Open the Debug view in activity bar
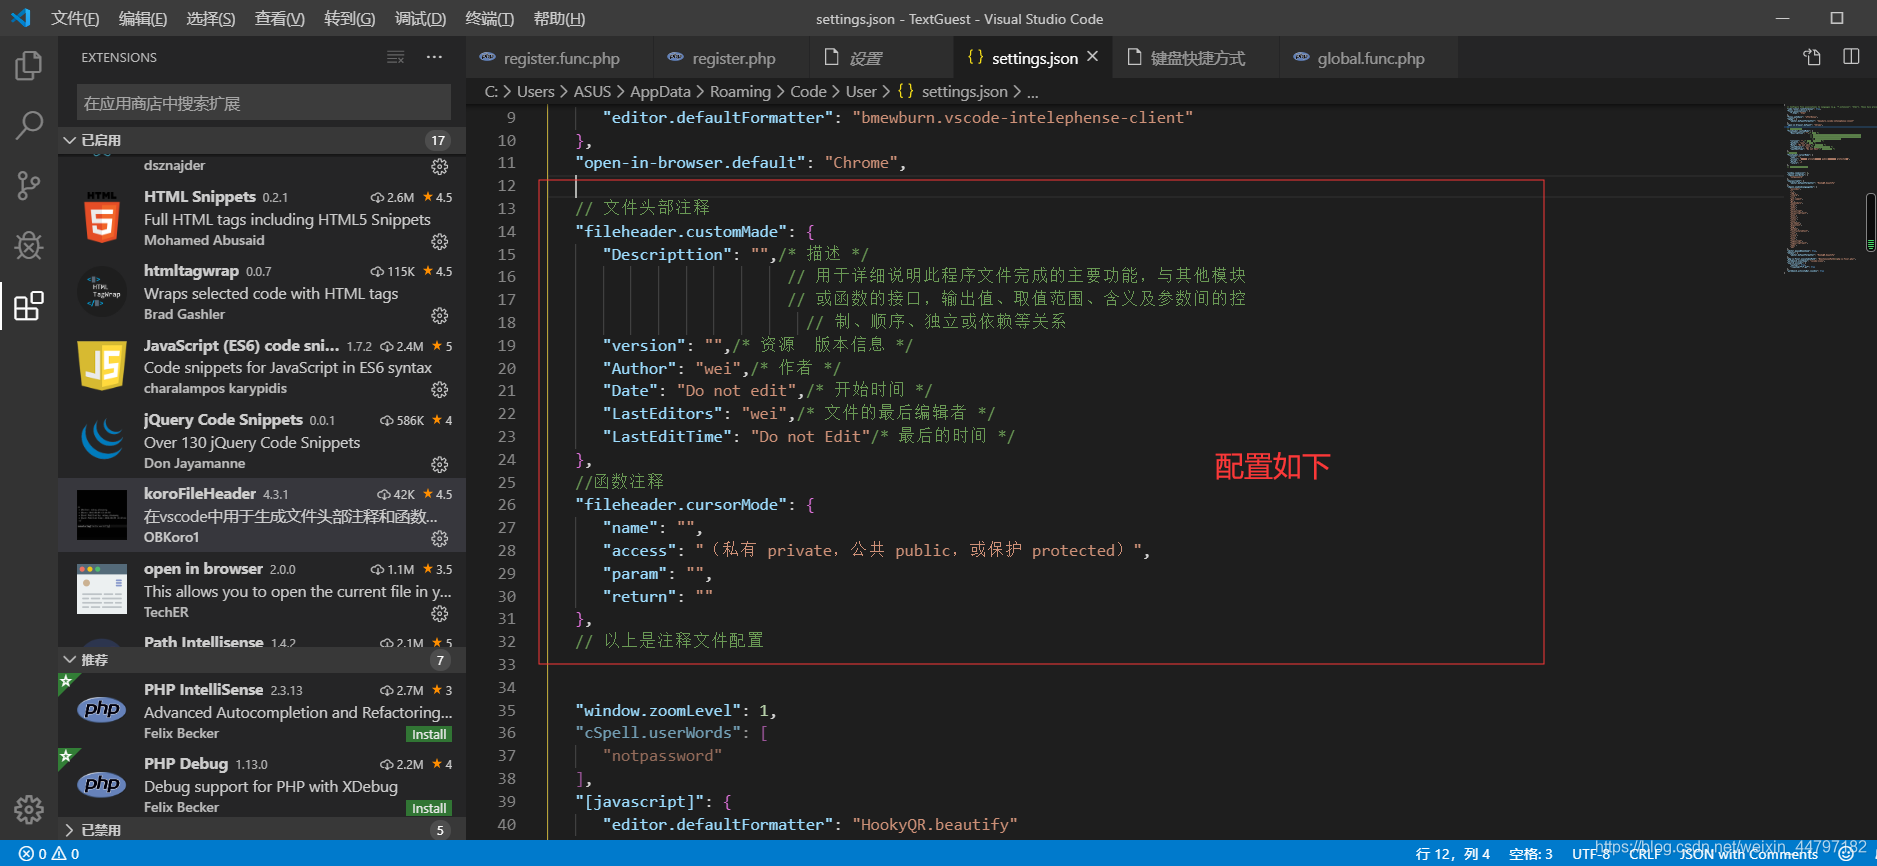1877x866 pixels. (28, 245)
